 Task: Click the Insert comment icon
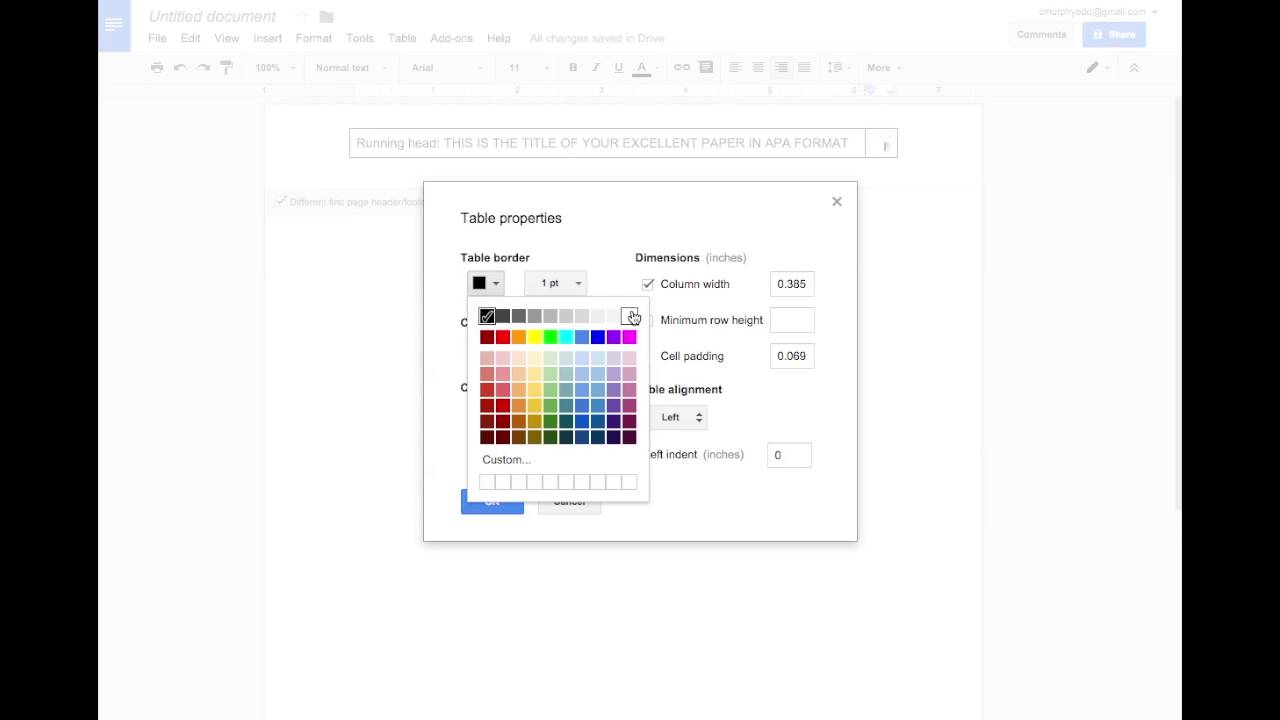(706, 68)
